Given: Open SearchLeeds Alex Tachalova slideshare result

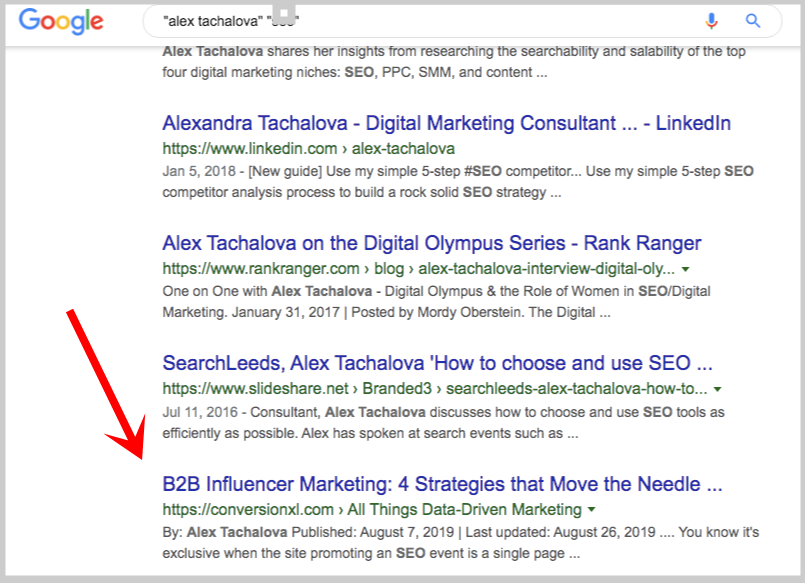Looking at the screenshot, I should point(437,363).
